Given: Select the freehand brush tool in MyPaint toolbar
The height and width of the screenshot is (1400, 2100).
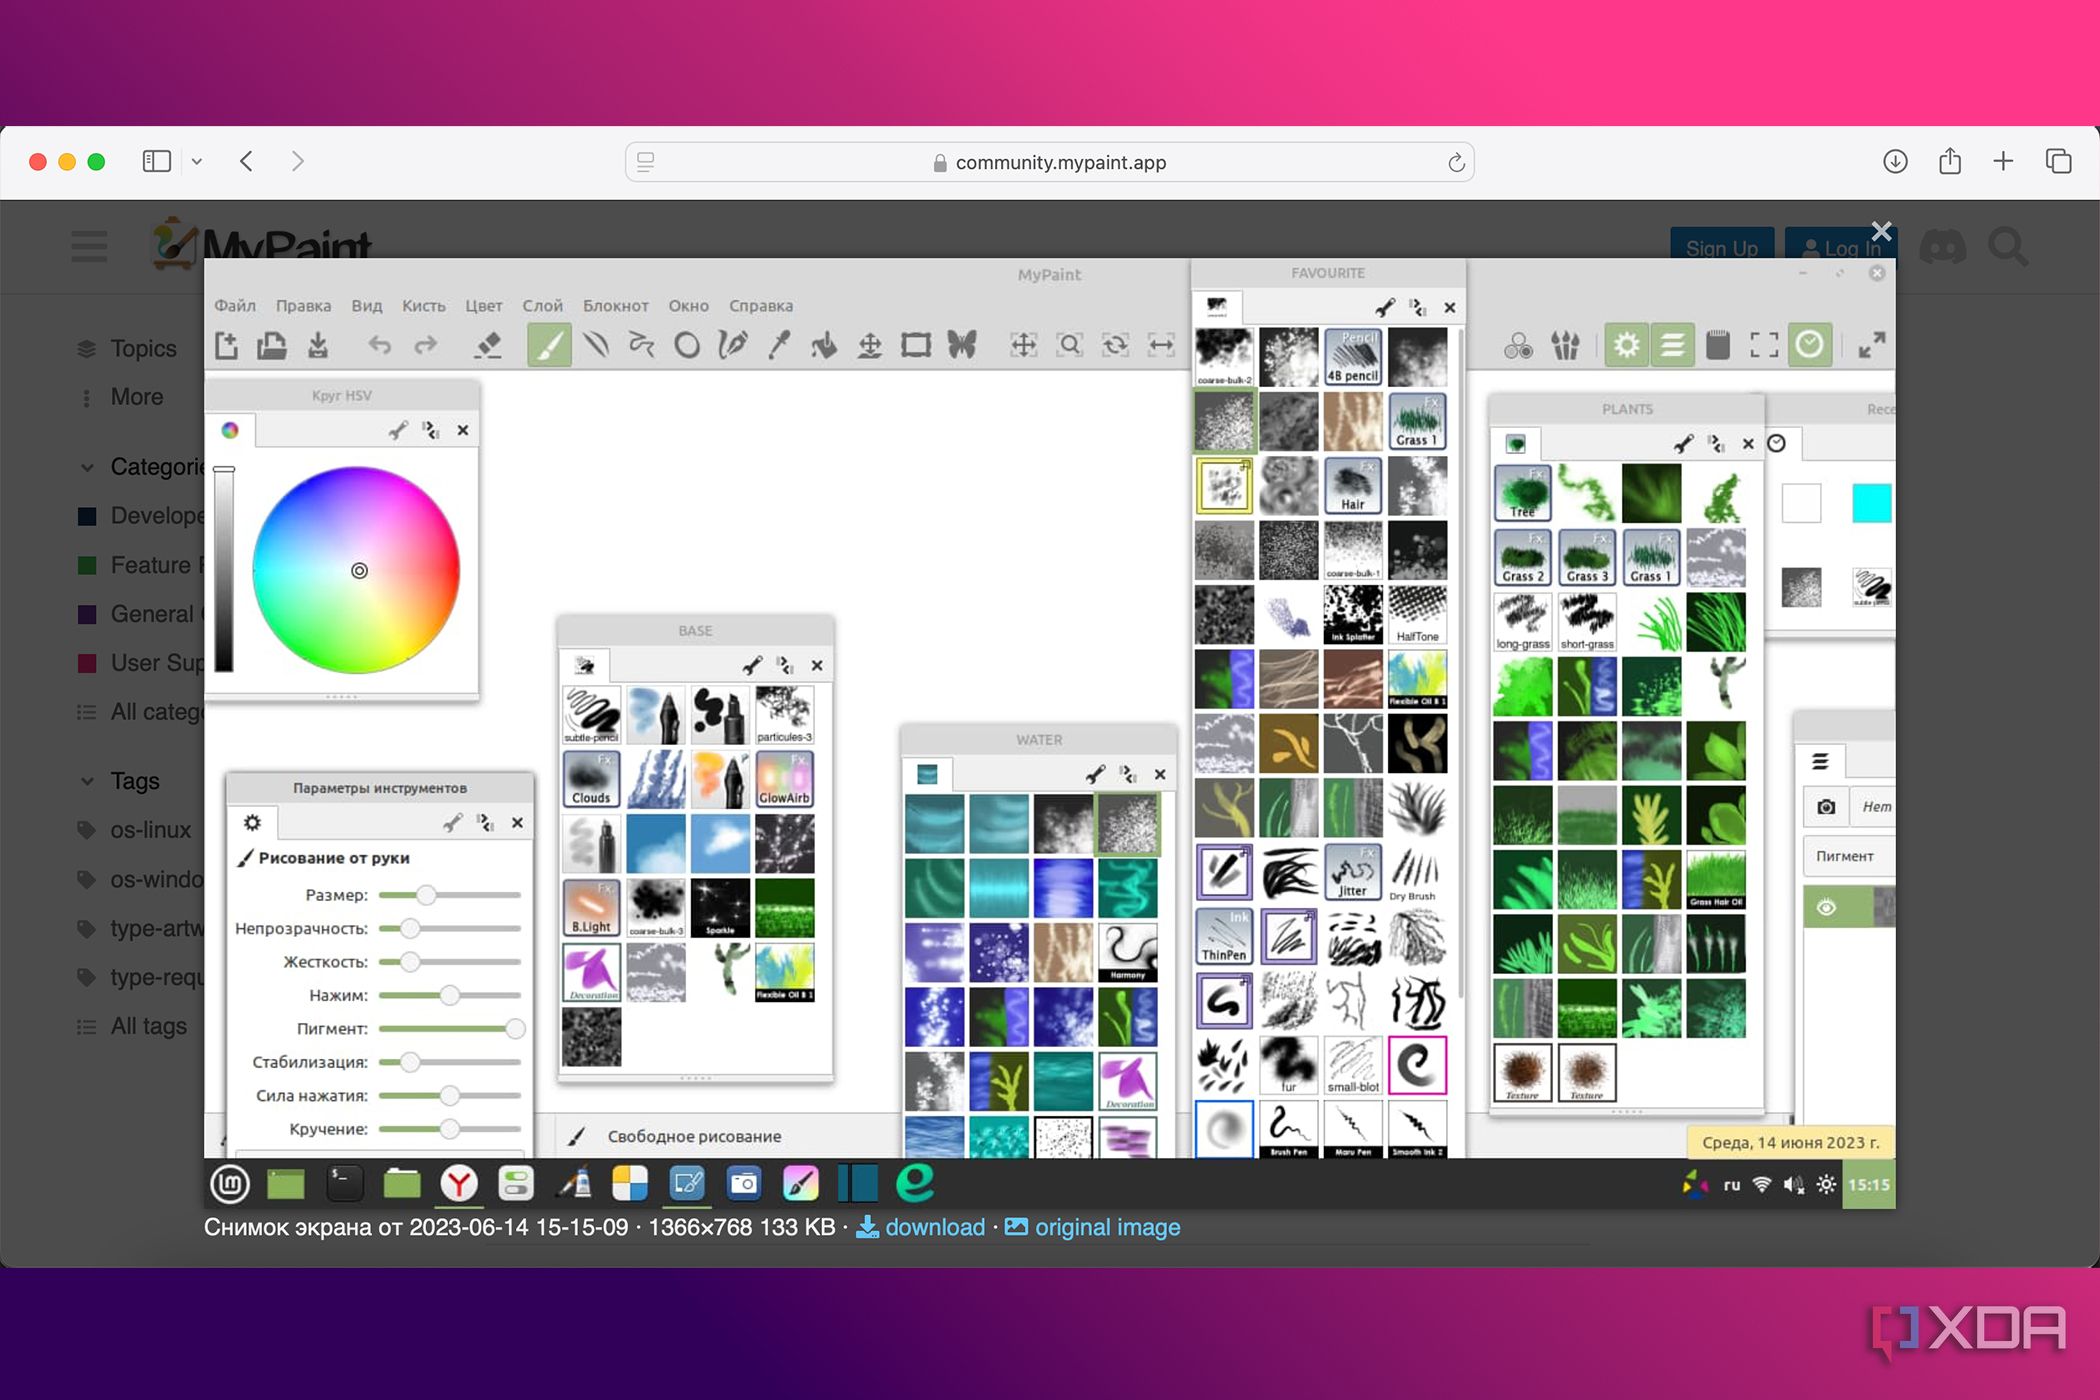Looking at the screenshot, I should tap(549, 345).
